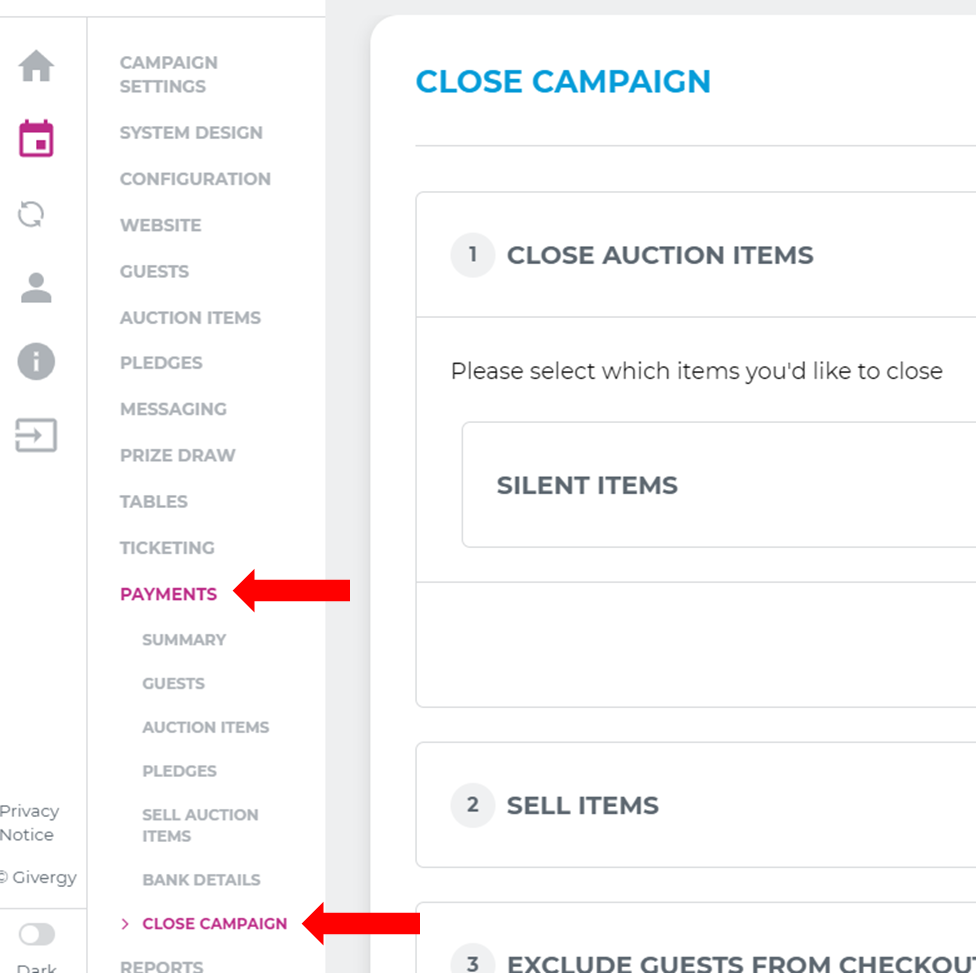This screenshot has width=976, height=973.
Task: Open the Campaigns calendar icon
Action: pos(36,139)
